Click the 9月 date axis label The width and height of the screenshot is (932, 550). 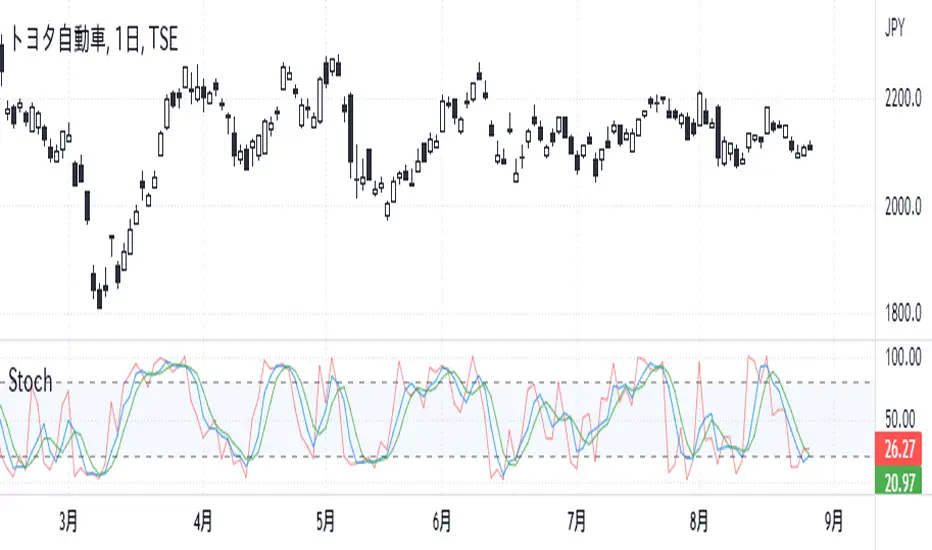(834, 522)
